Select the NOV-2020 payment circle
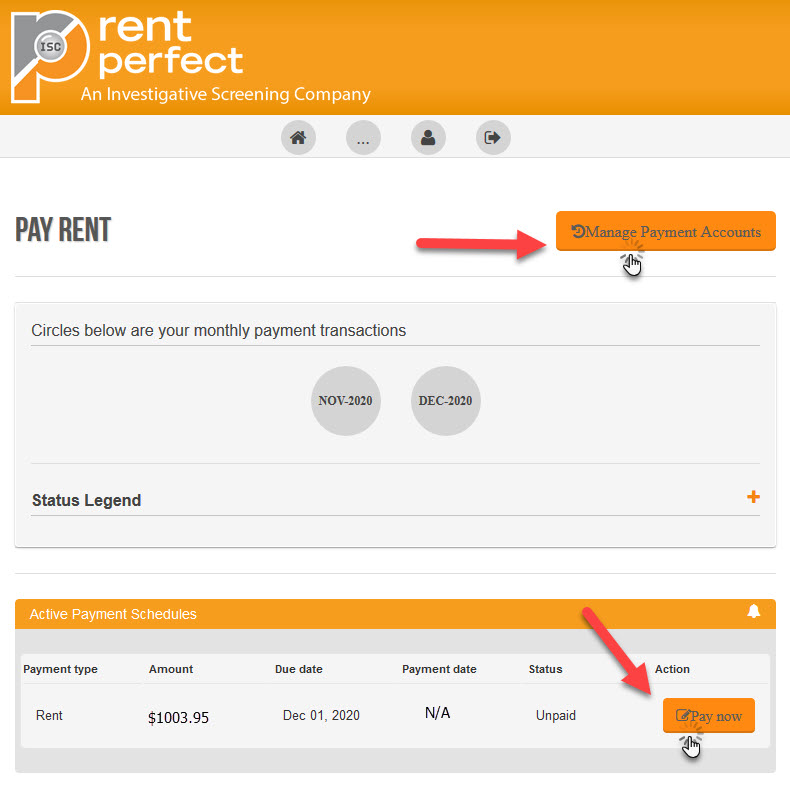This screenshot has height=787, width=790. click(346, 401)
